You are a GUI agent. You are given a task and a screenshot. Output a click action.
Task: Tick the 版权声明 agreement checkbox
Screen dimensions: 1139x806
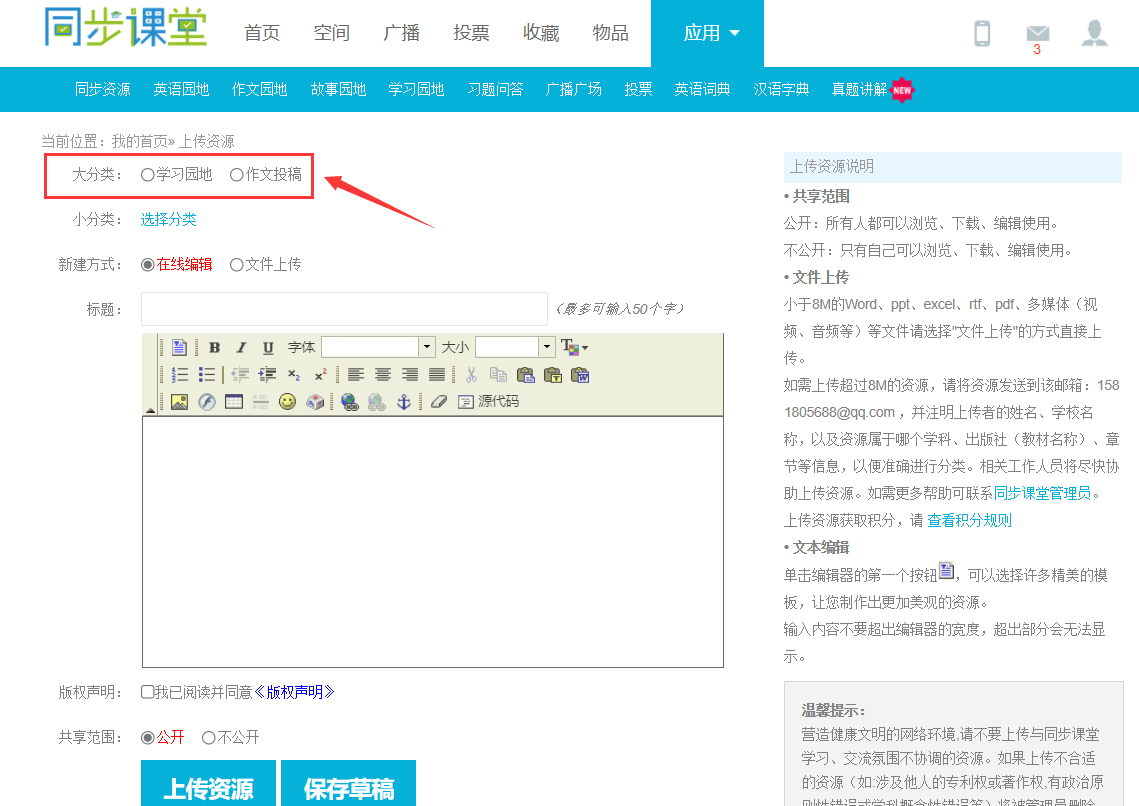pyautogui.click(x=147, y=692)
